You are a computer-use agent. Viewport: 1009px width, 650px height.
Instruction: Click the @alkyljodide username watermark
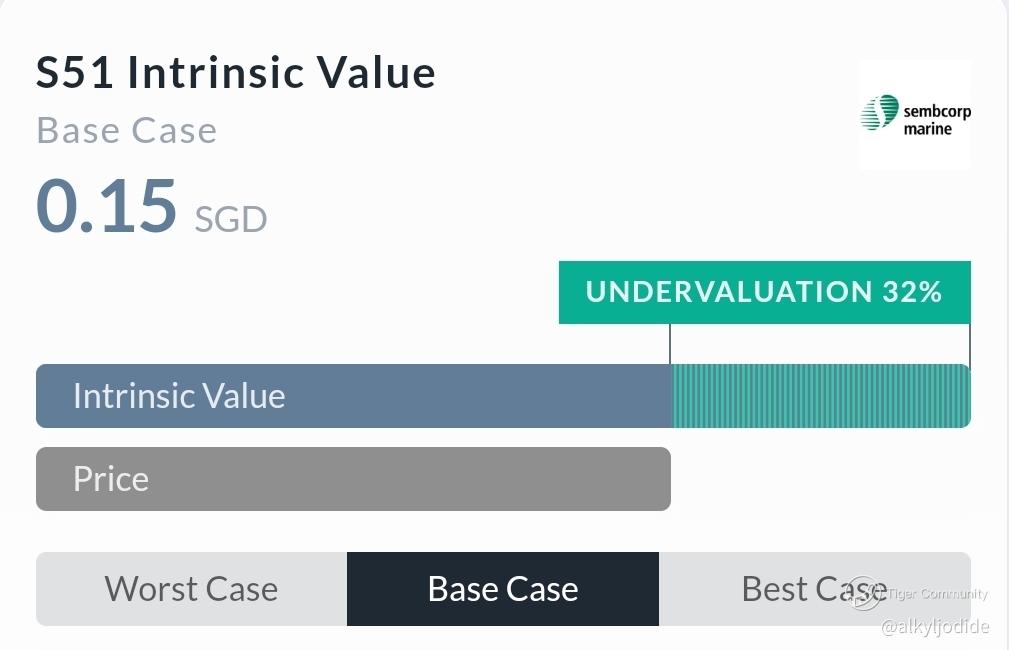click(x=934, y=627)
